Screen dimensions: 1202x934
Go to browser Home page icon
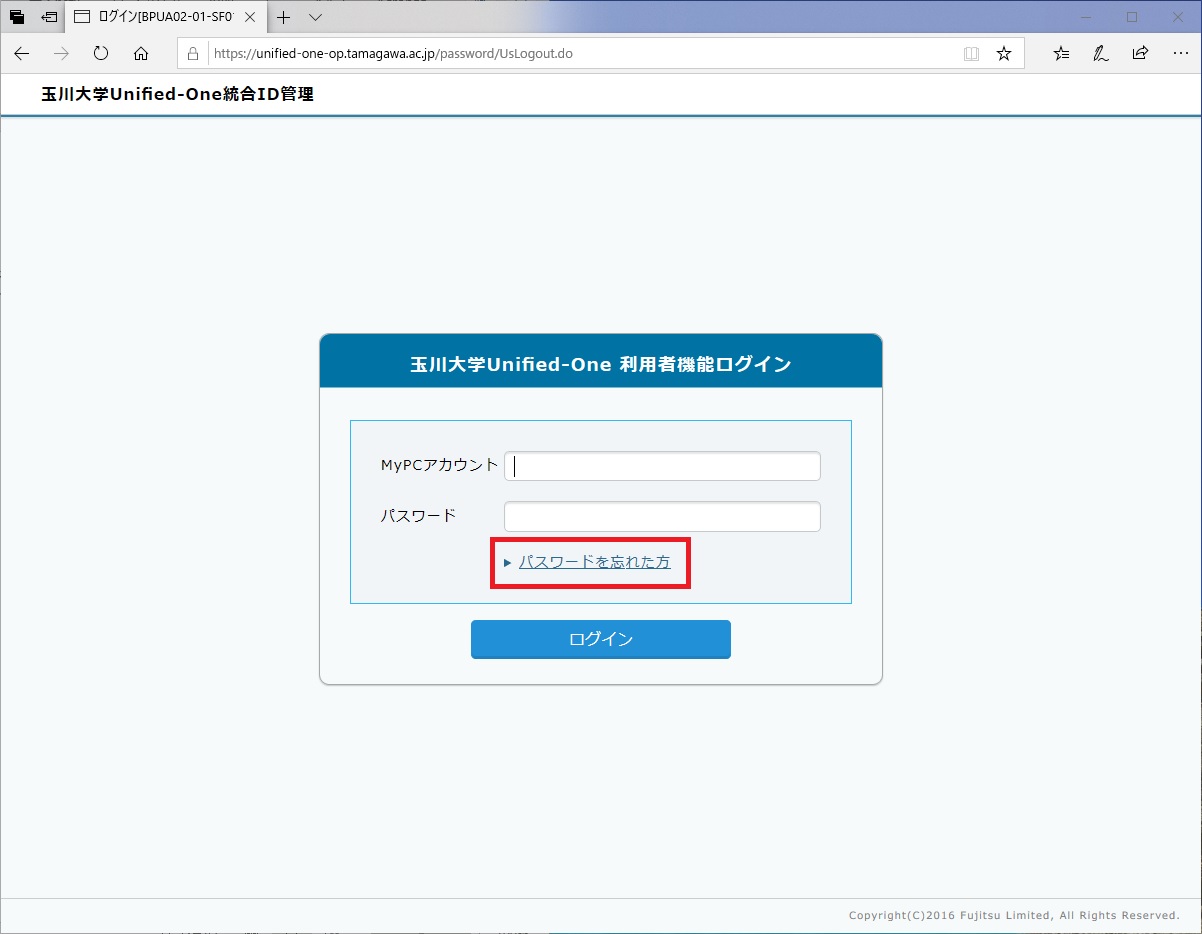tap(141, 54)
